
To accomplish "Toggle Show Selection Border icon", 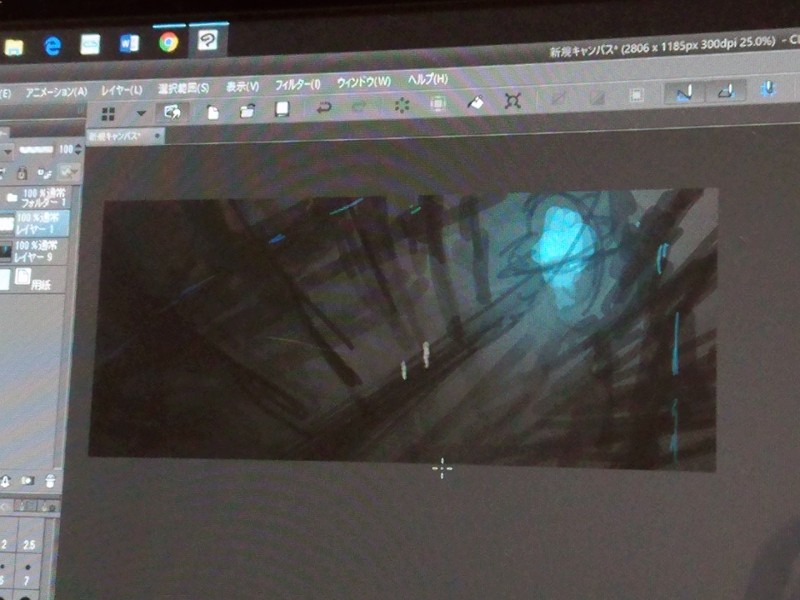I will pos(636,95).
